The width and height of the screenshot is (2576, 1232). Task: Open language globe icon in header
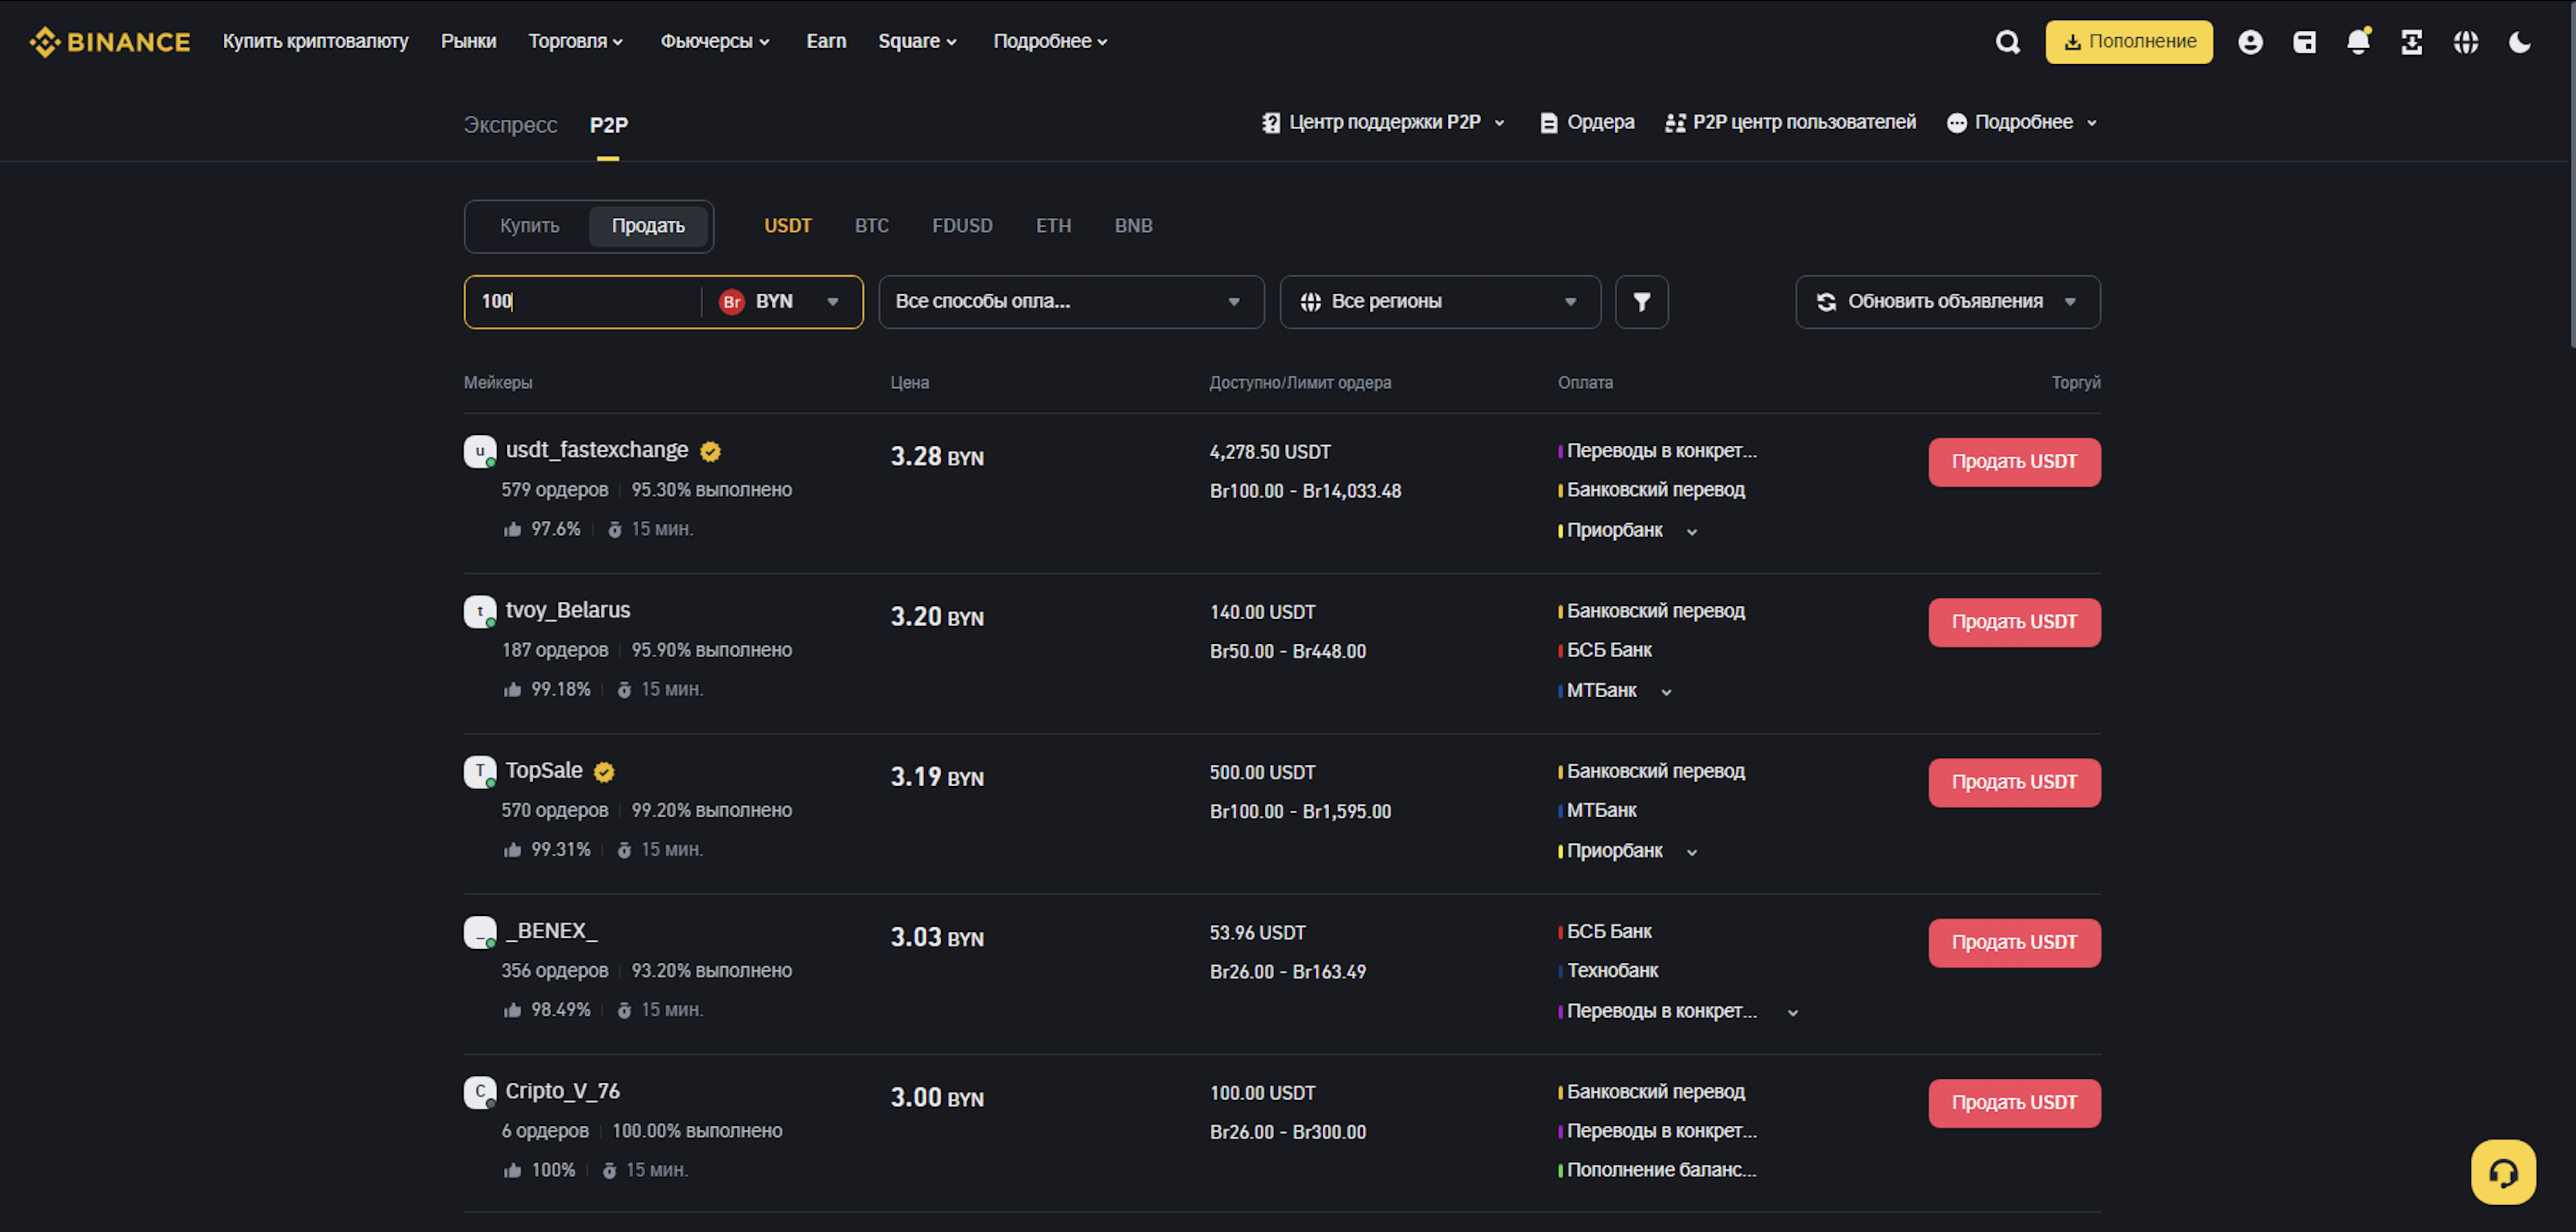pyautogui.click(x=2466, y=42)
